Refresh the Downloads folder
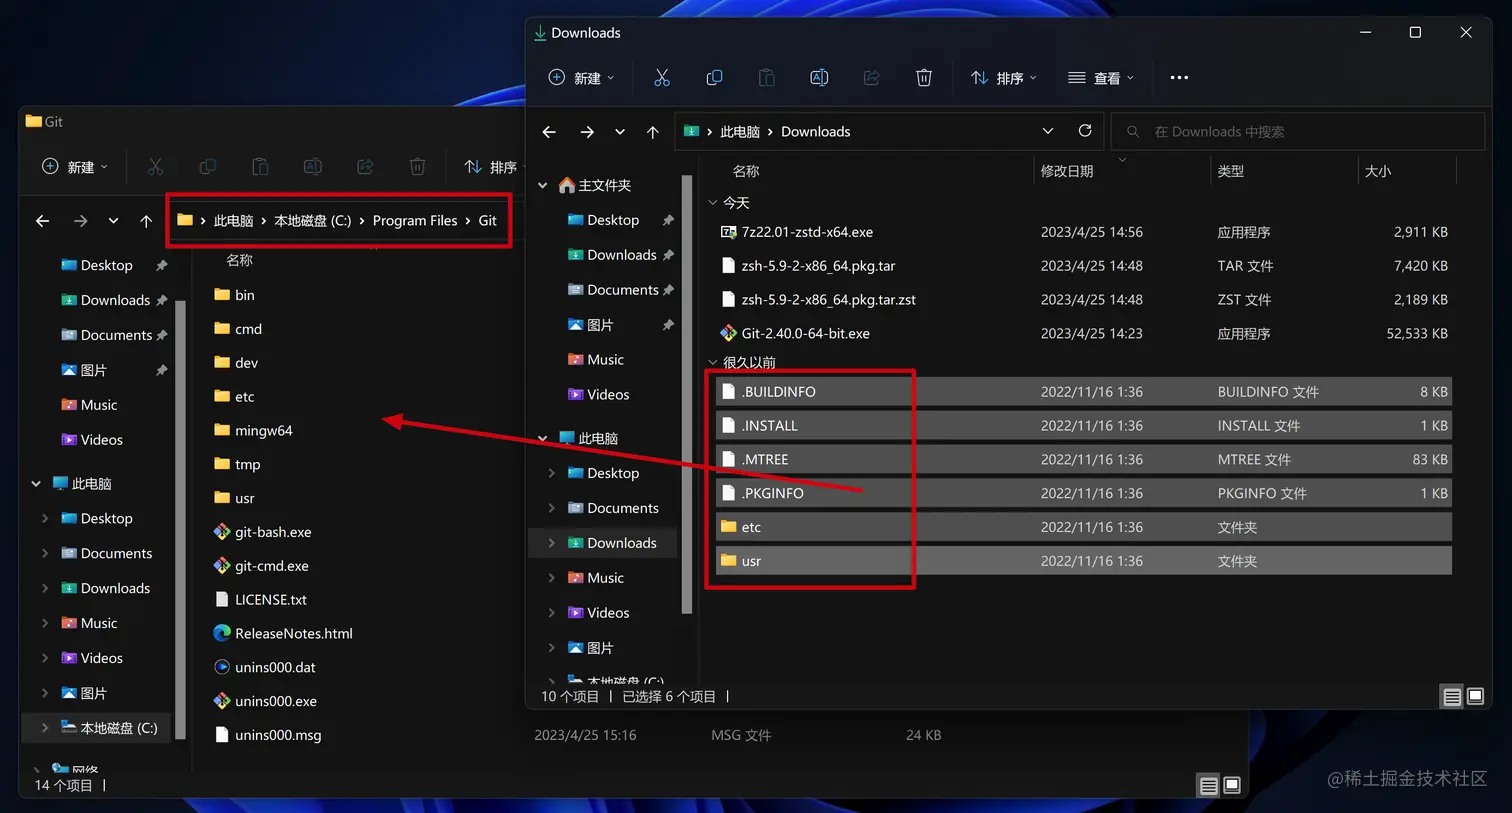This screenshot has width=1512, height=813. pyautogui.click(x=1085, y=131)
